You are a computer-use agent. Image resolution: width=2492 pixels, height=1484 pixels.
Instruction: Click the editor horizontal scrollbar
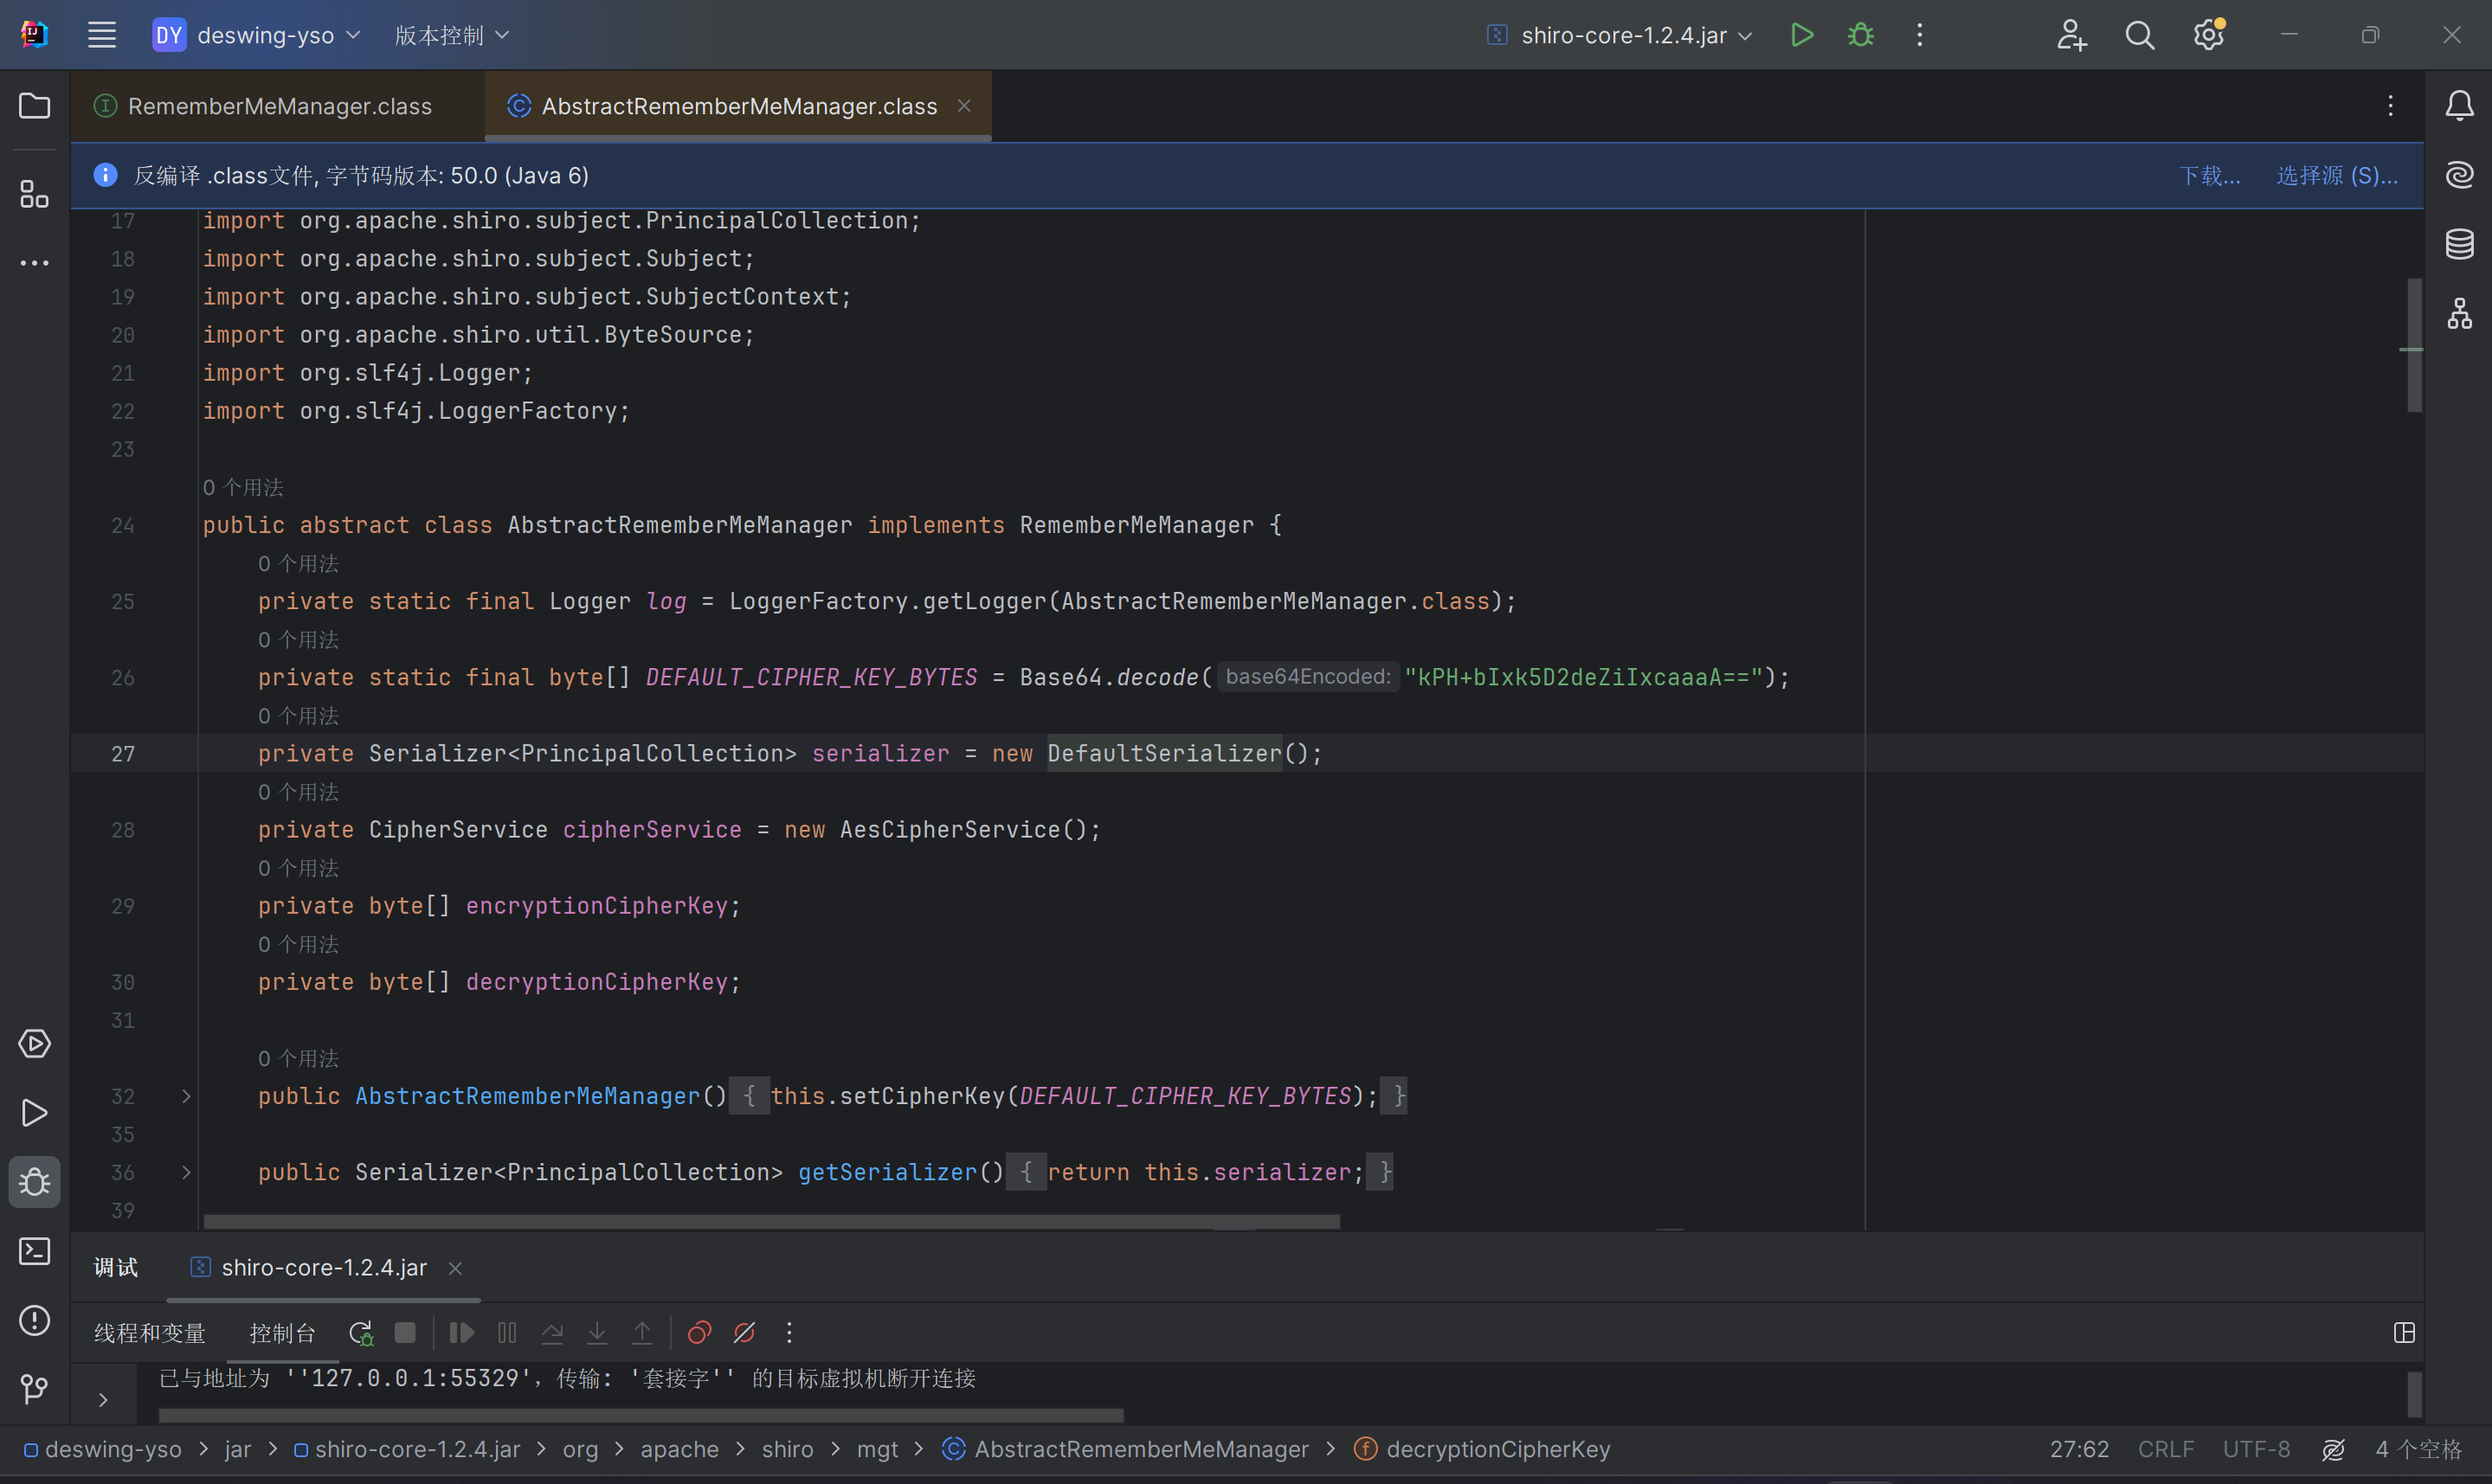click(x=770, y=1221)
